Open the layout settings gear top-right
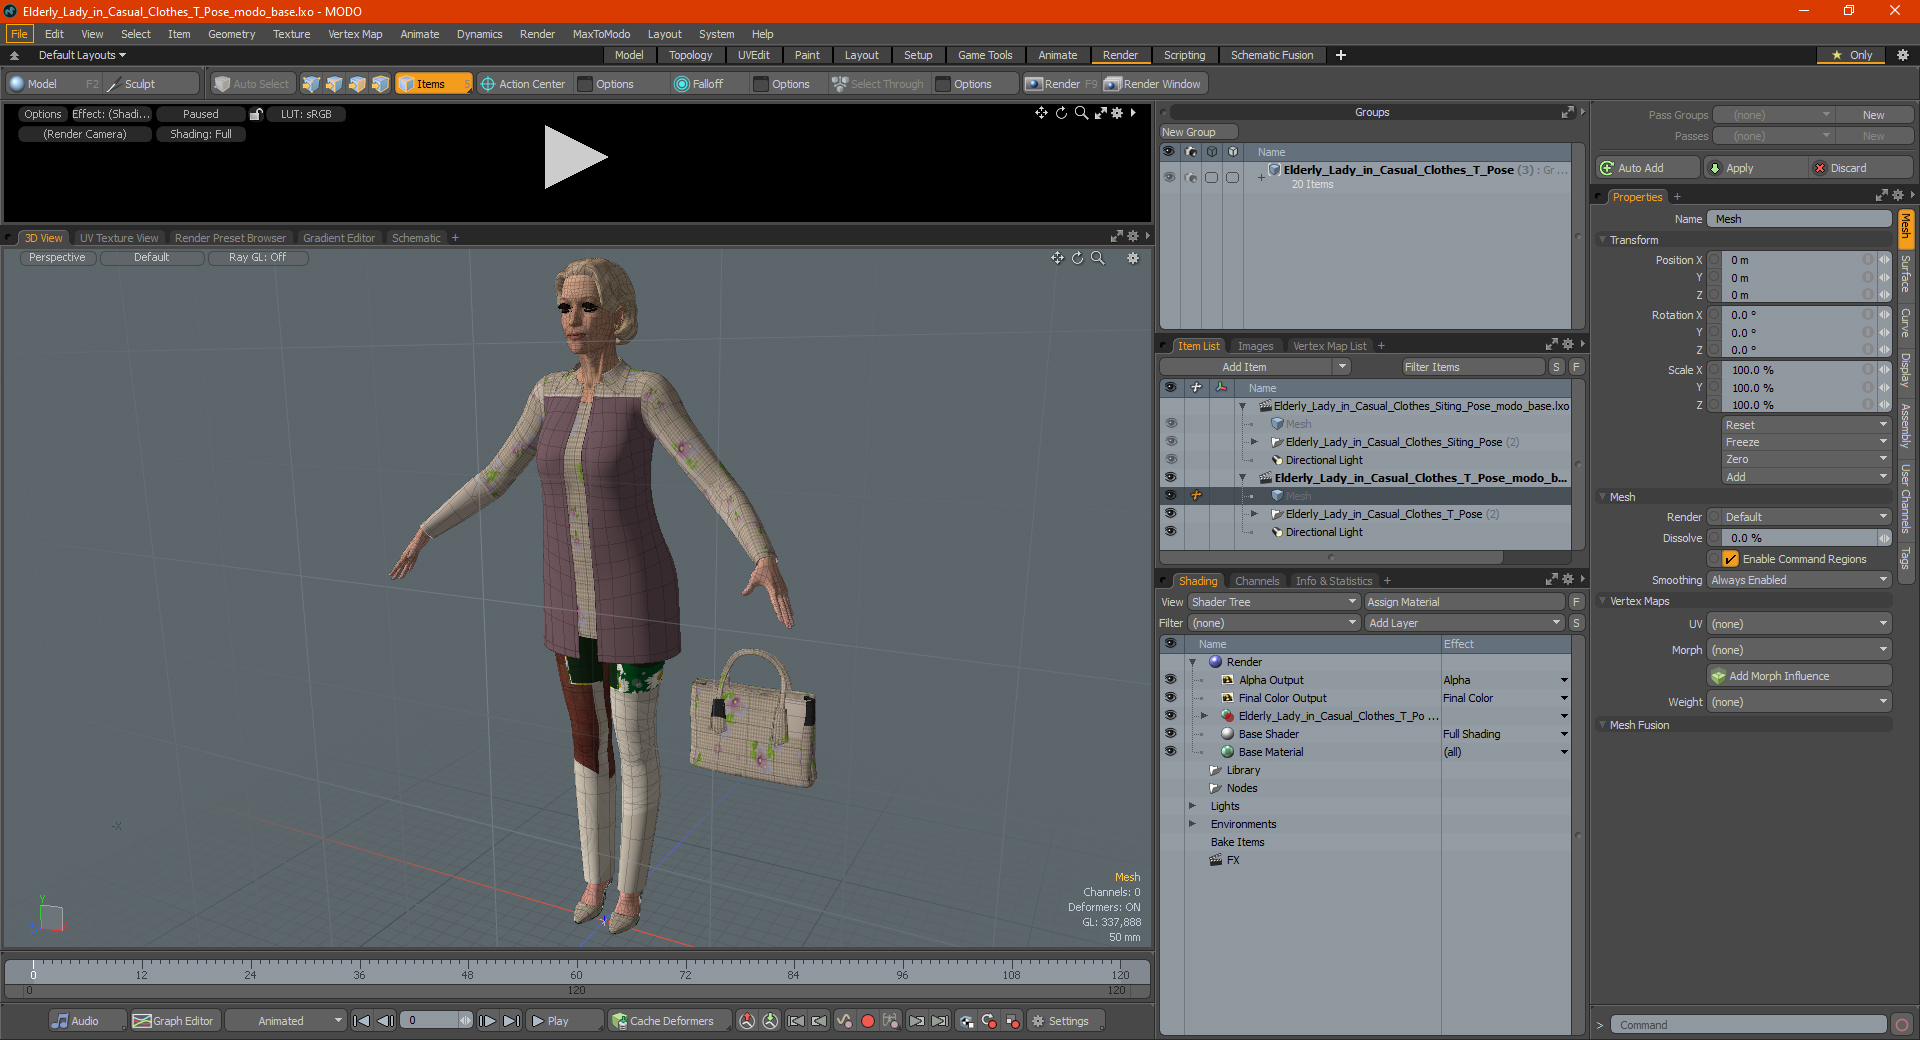This screenshot has height=1040, width=1920. coord(1902,55)
